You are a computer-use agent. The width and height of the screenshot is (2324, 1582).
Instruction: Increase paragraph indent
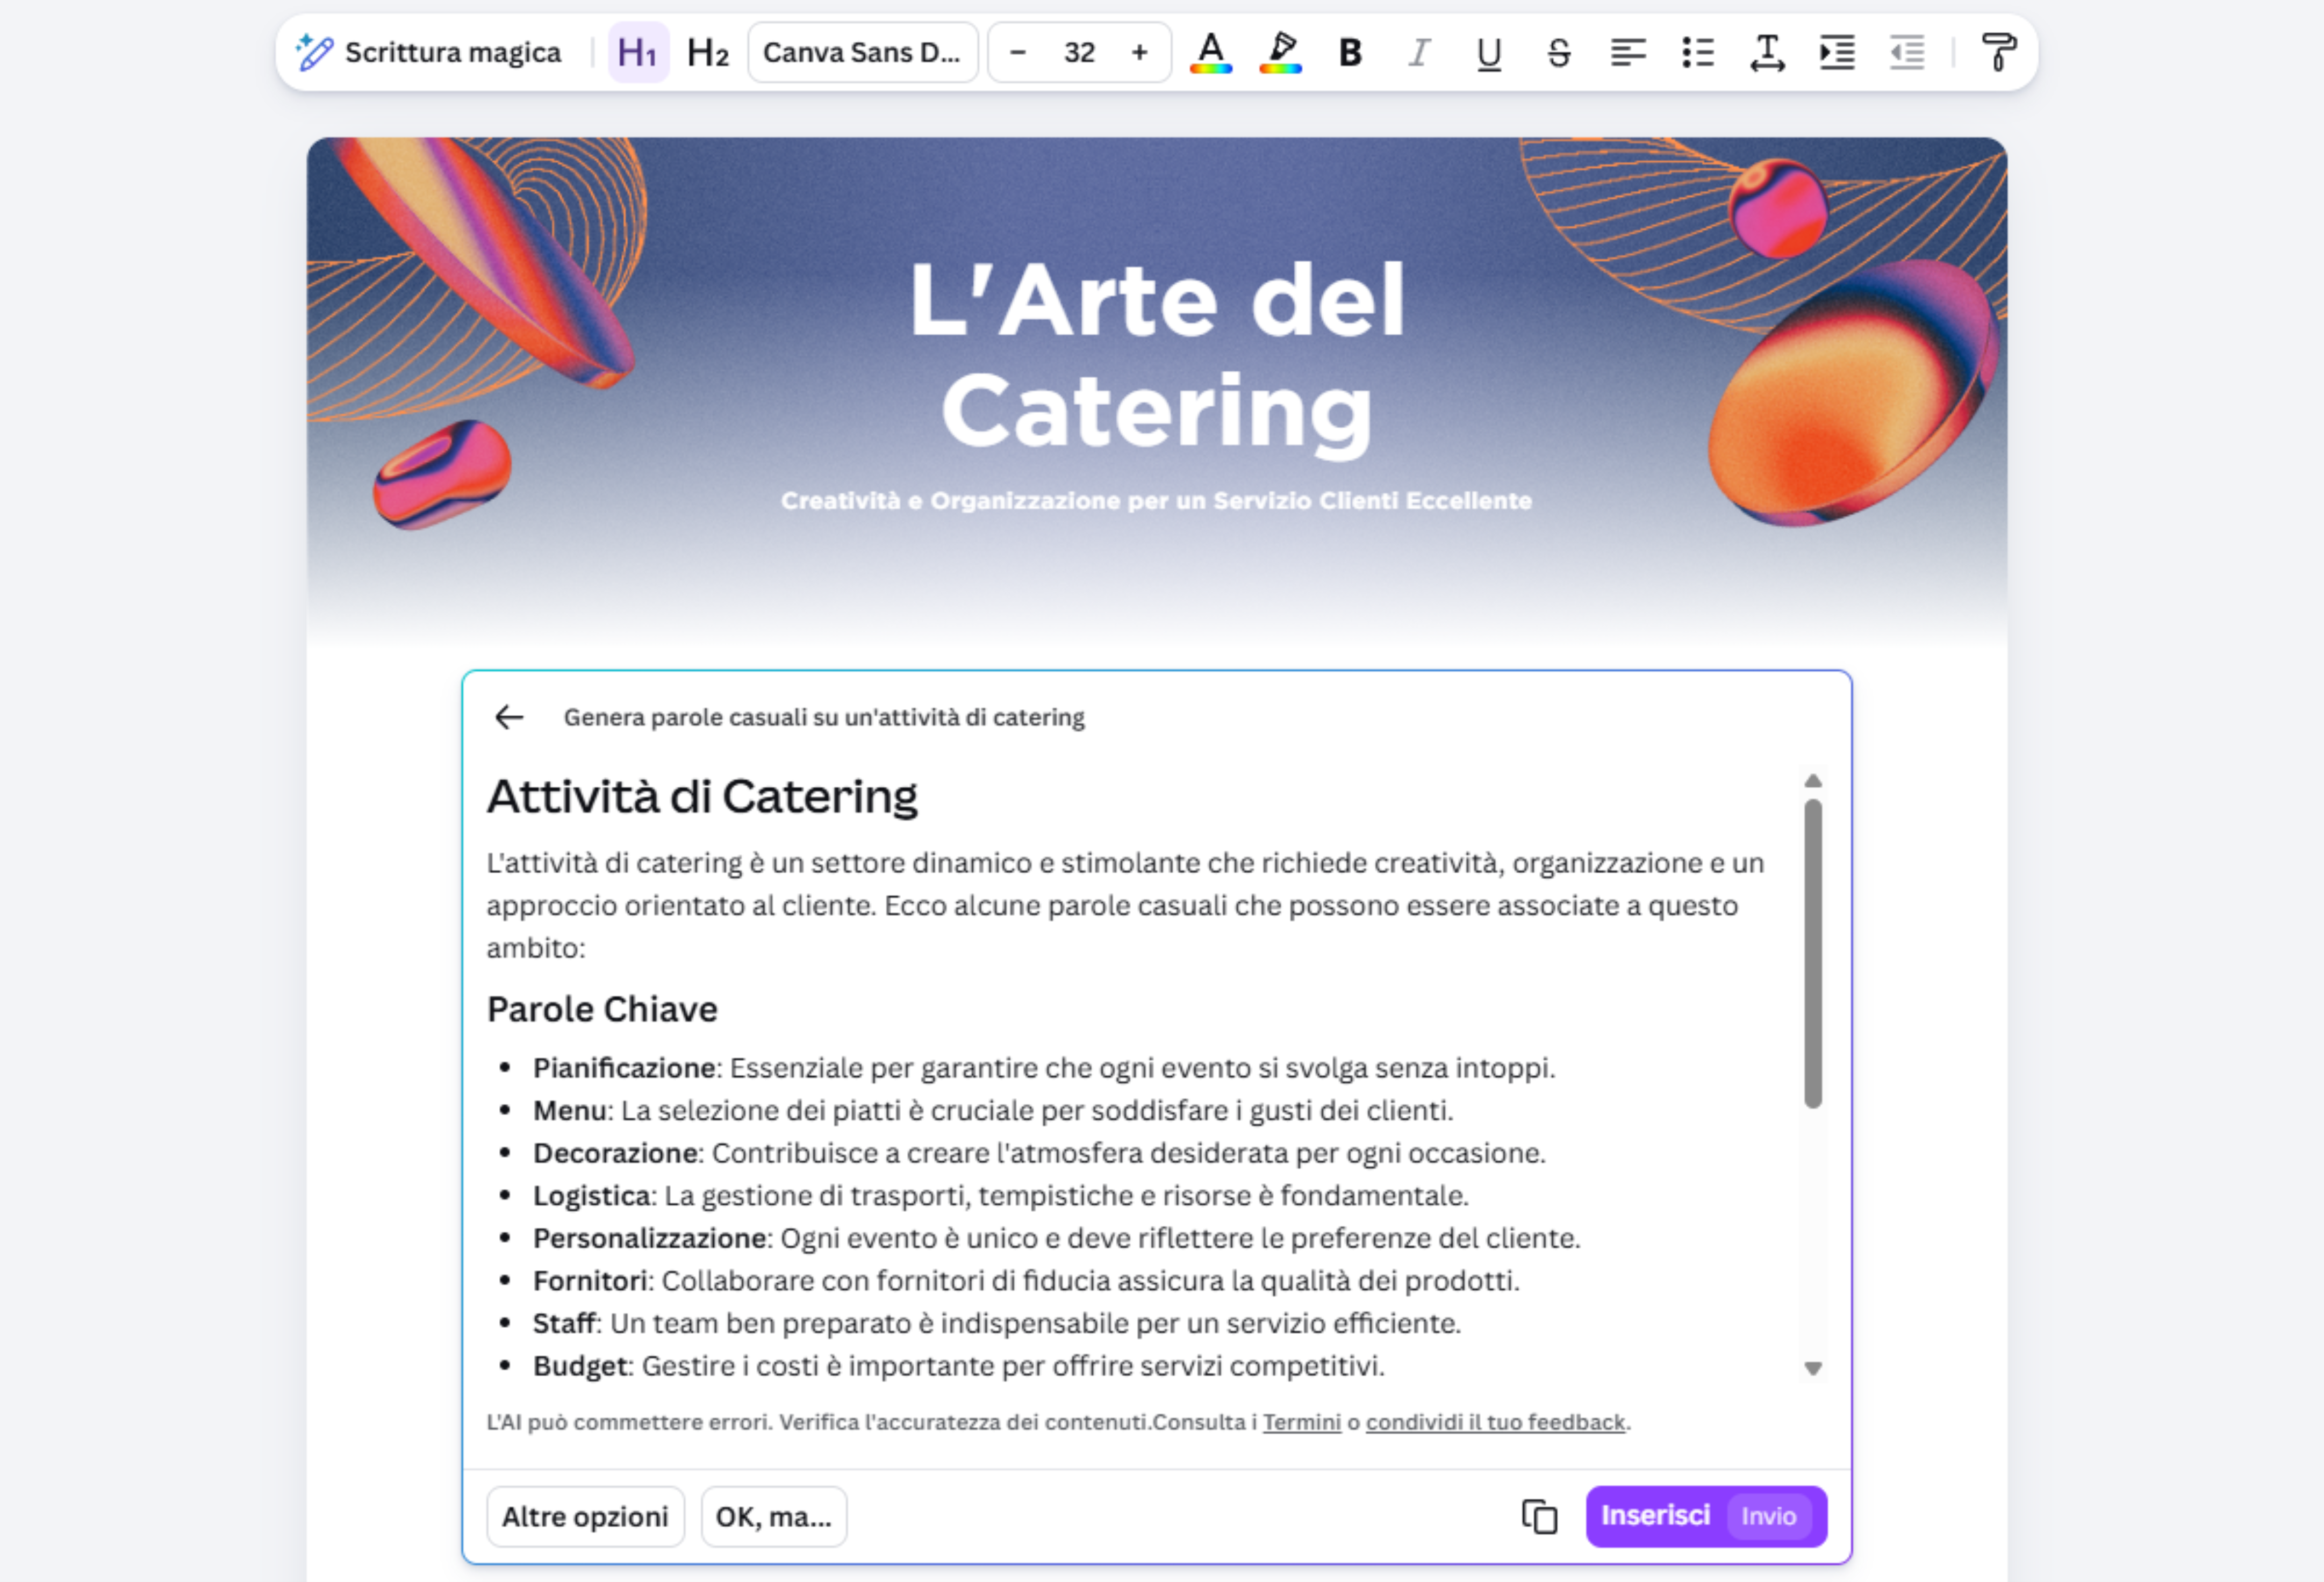1837,52
